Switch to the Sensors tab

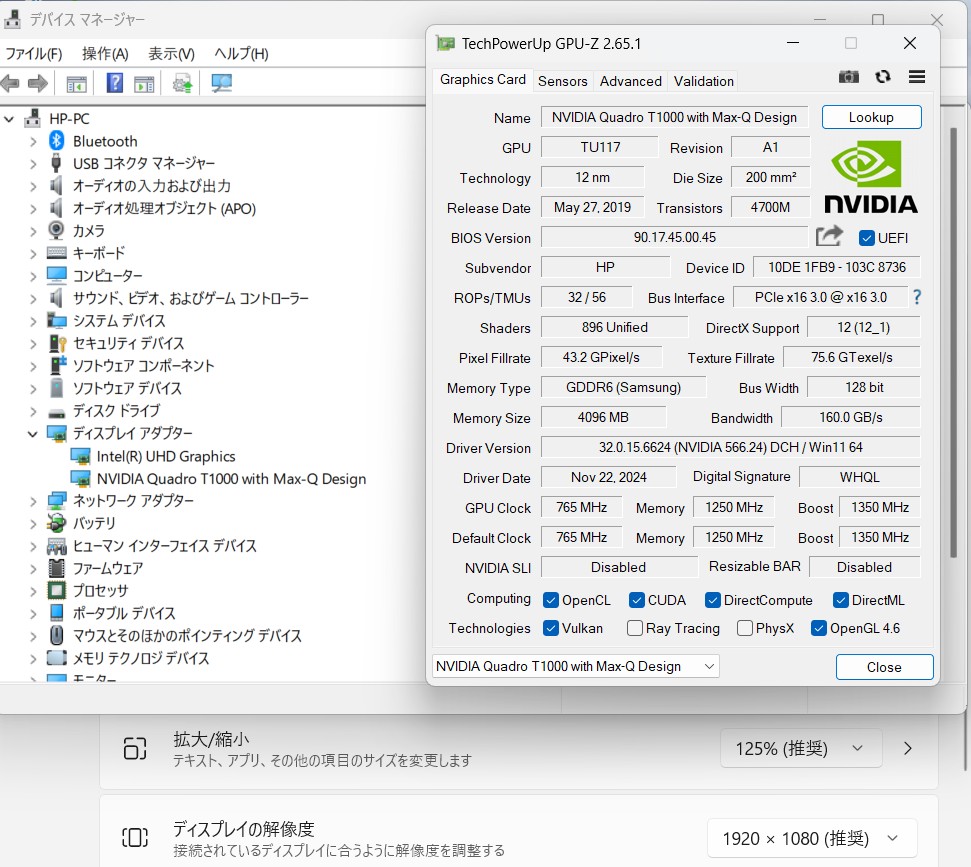(x=562, y=81)
